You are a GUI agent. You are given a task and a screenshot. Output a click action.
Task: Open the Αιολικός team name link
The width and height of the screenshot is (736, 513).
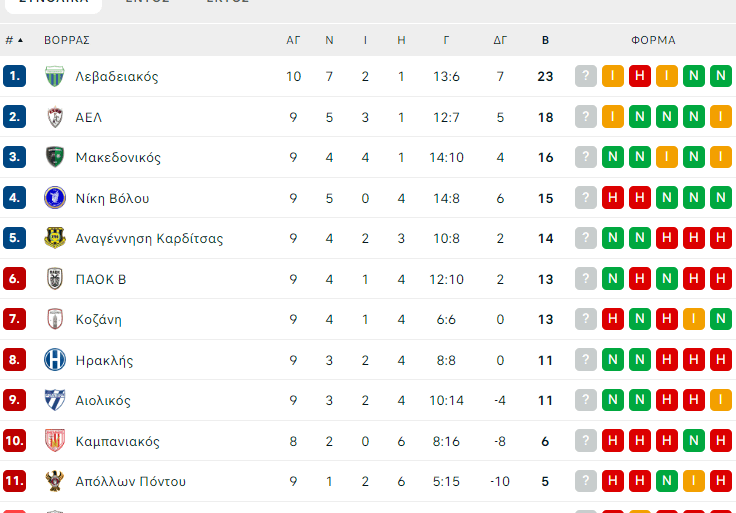coord(103,401)
